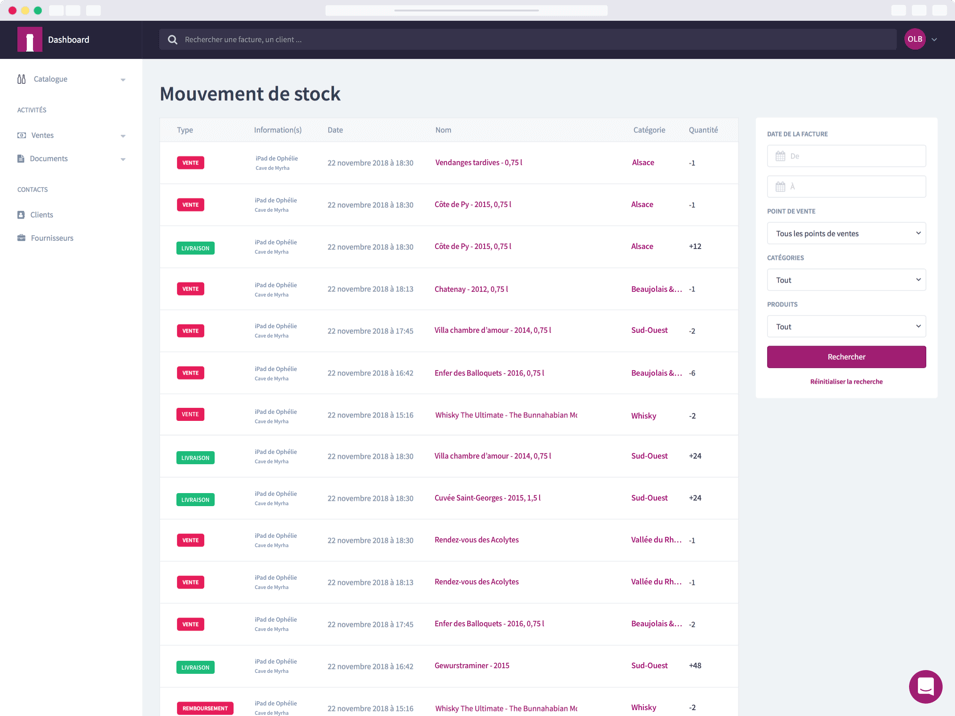955x716 pixels.
Task: Open the chat support bubble
Action: point(925,687)
